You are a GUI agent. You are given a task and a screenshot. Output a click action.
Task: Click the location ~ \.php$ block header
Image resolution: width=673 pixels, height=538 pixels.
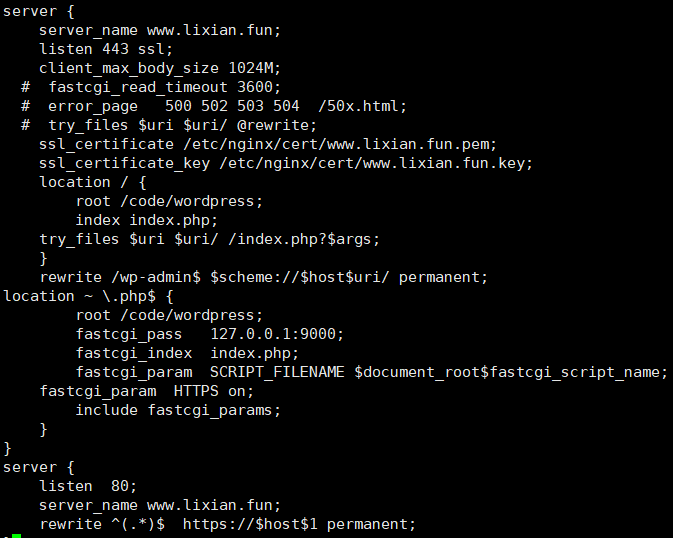coord(88,297)
